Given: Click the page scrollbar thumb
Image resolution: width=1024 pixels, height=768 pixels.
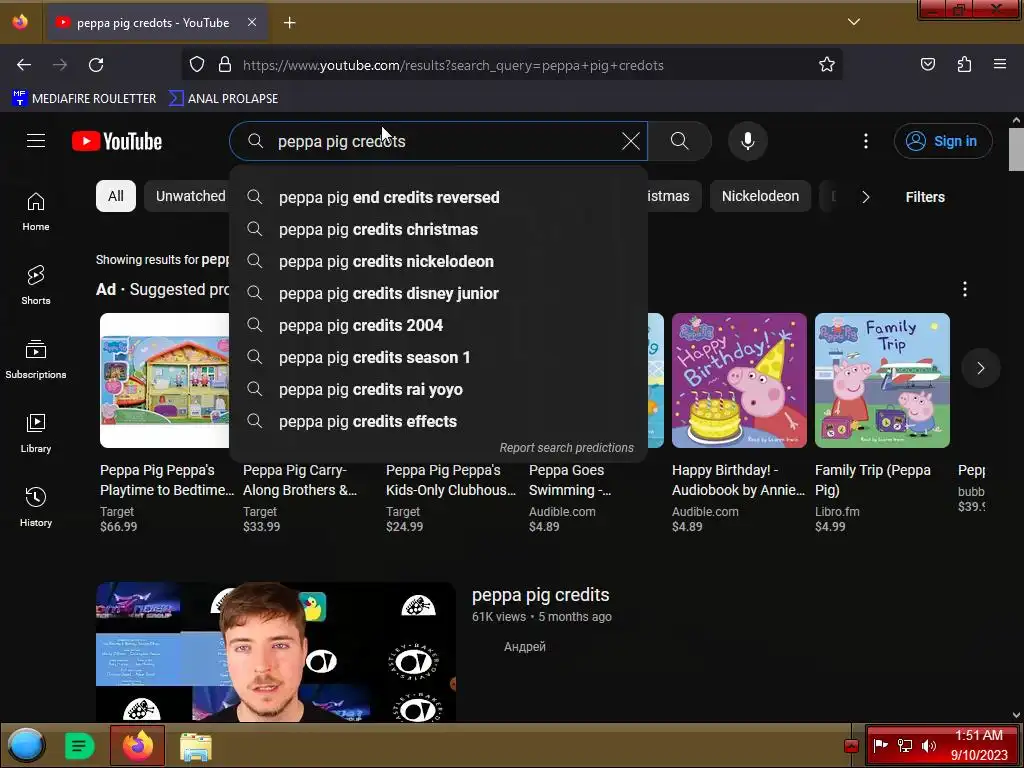Looking at the screenshot, I should tap(1016, 150).
